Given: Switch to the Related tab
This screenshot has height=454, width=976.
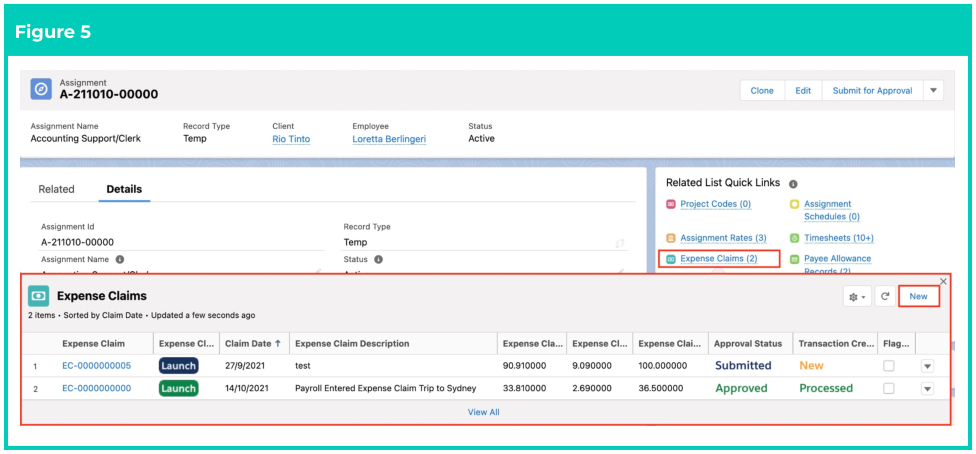Looking at the screenshot, I should pos(56,189).
